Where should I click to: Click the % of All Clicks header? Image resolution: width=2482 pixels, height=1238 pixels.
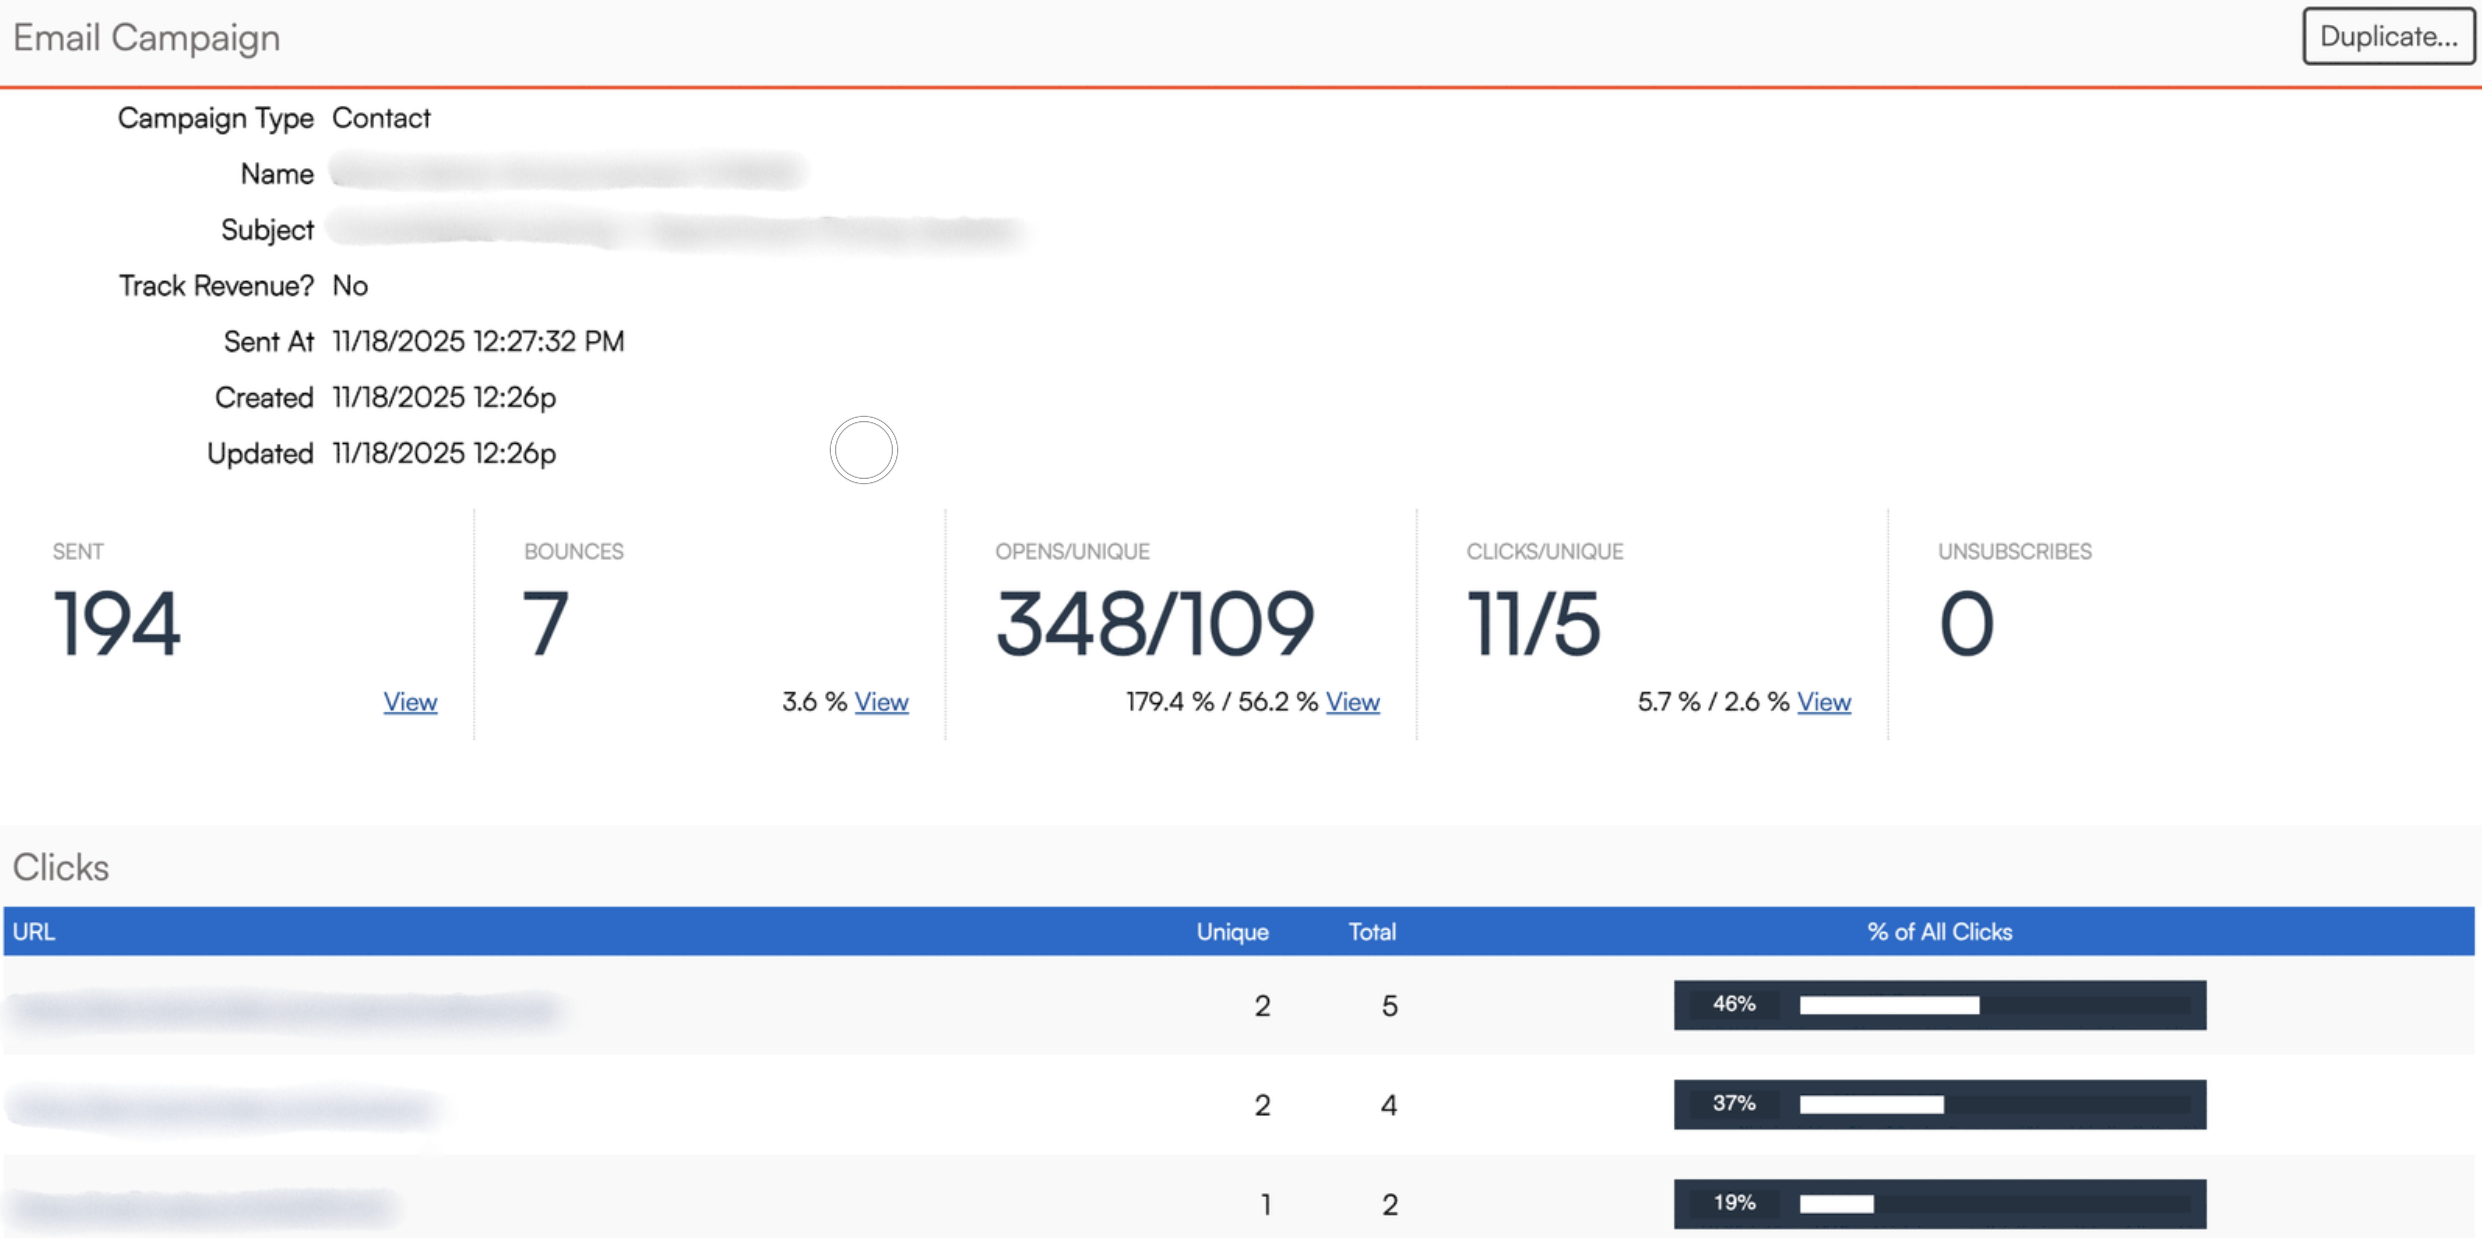[1939, 932]
